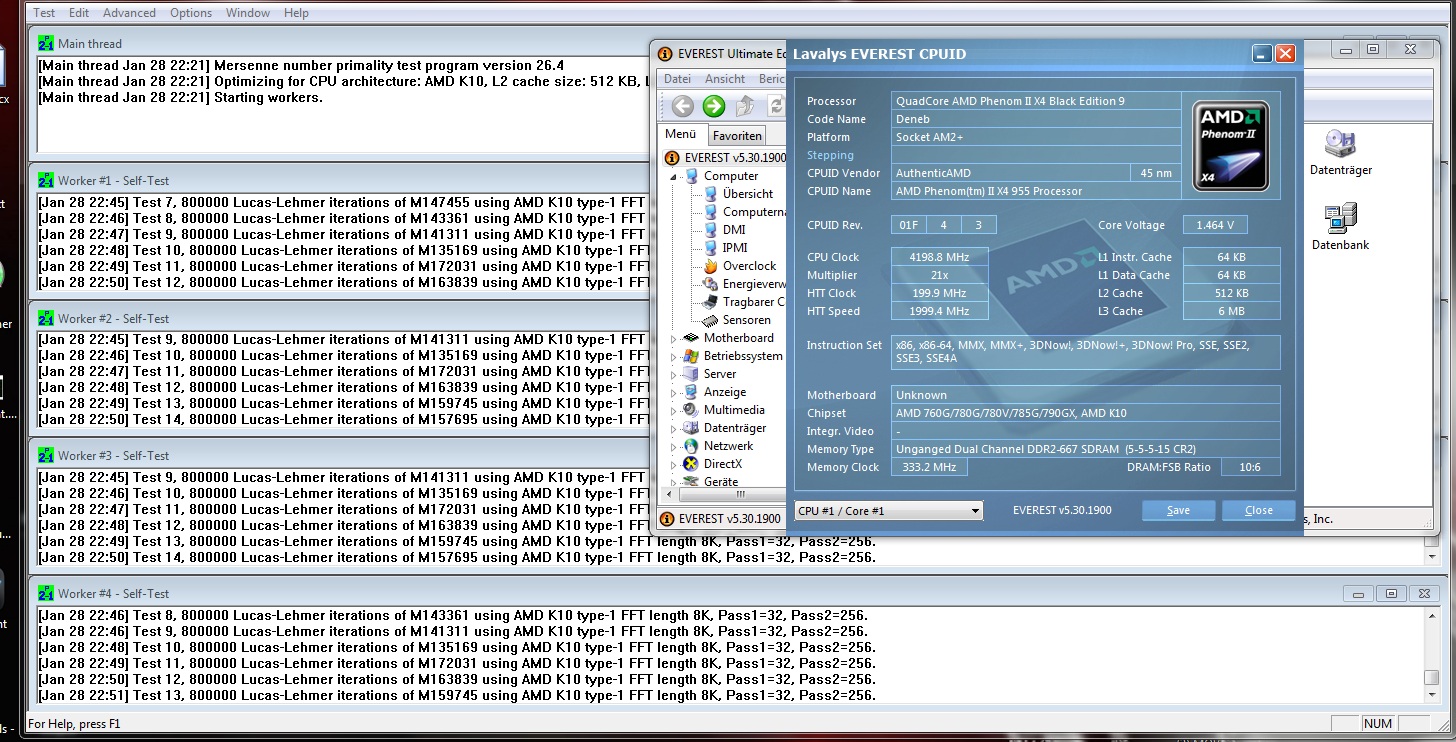Click the Worker #3 window icon

46,455
